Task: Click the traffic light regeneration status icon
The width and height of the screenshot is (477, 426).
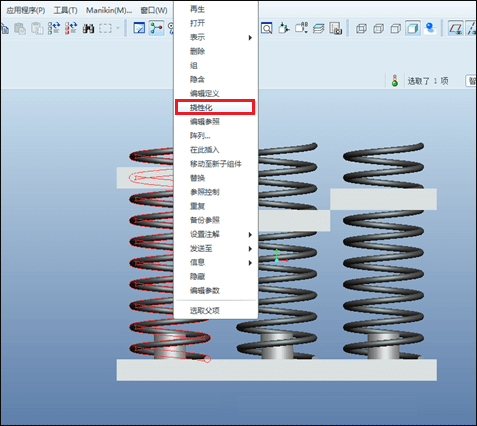Action: coord(395,81)
